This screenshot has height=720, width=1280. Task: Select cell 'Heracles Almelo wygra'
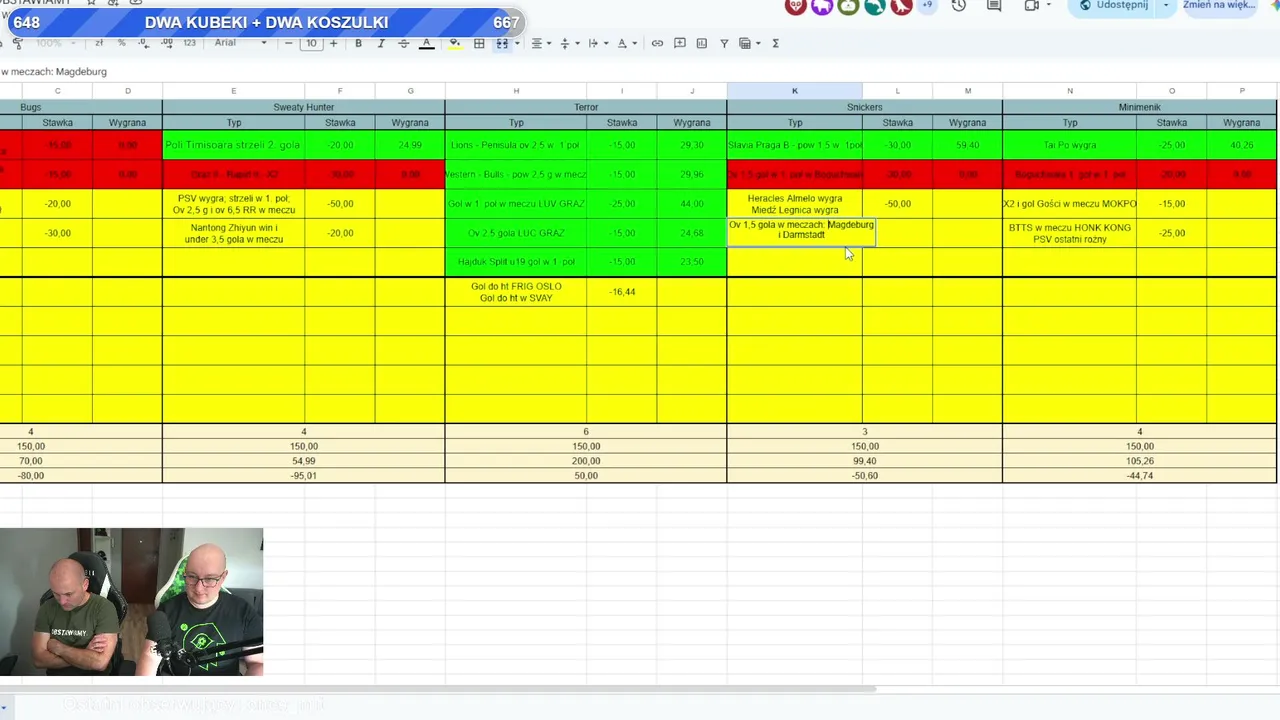(795, 204)
